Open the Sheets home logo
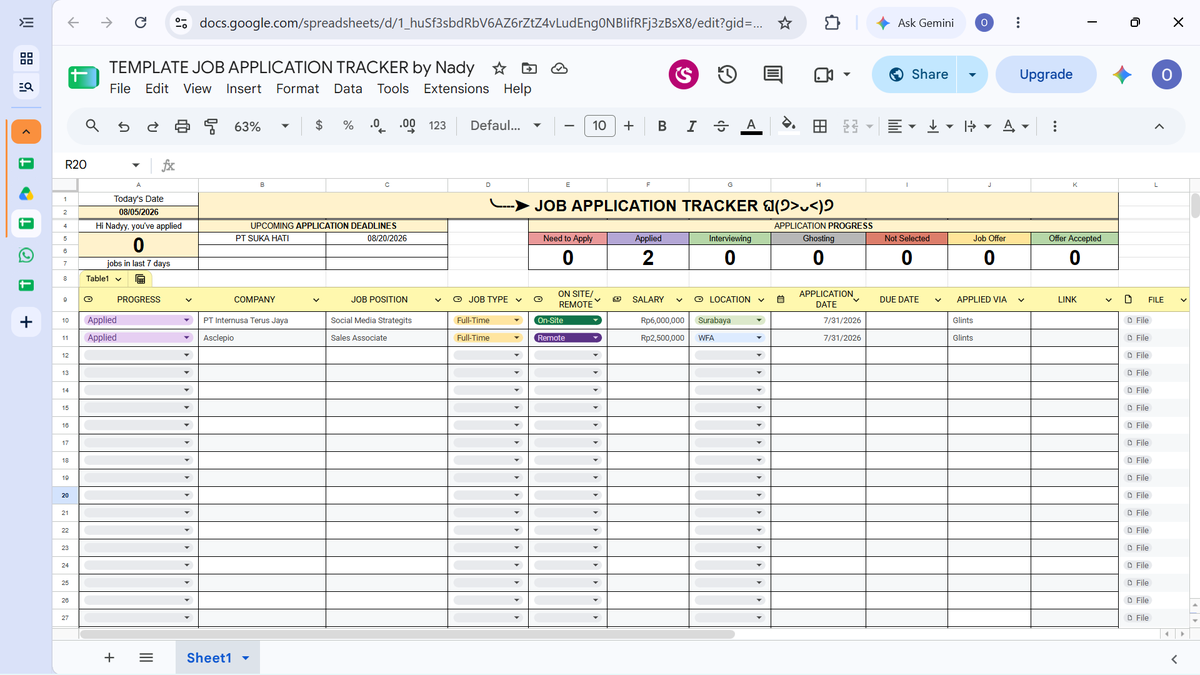The image size is (1200, 675). point(84,77)
